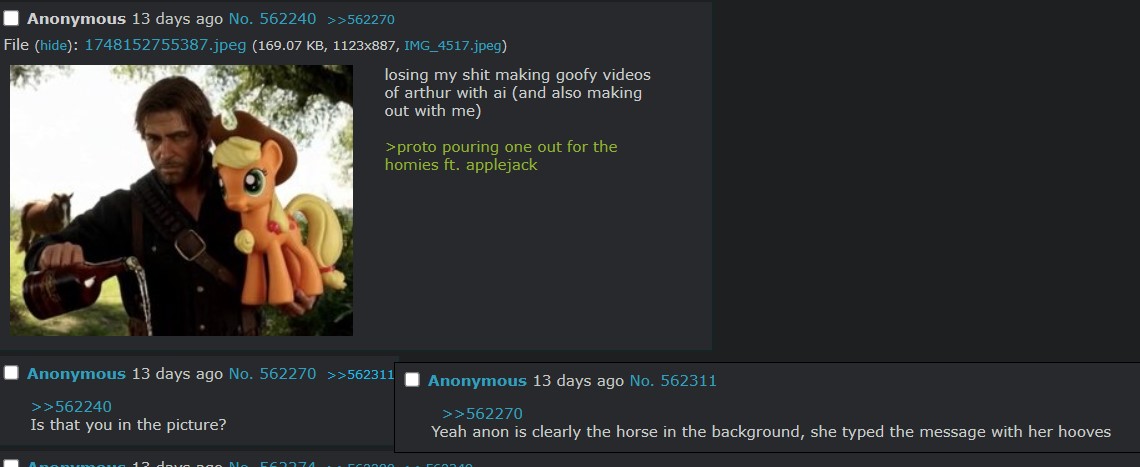Click the hide link next to File
1140x467 pixels.
(x=53, y=45)
